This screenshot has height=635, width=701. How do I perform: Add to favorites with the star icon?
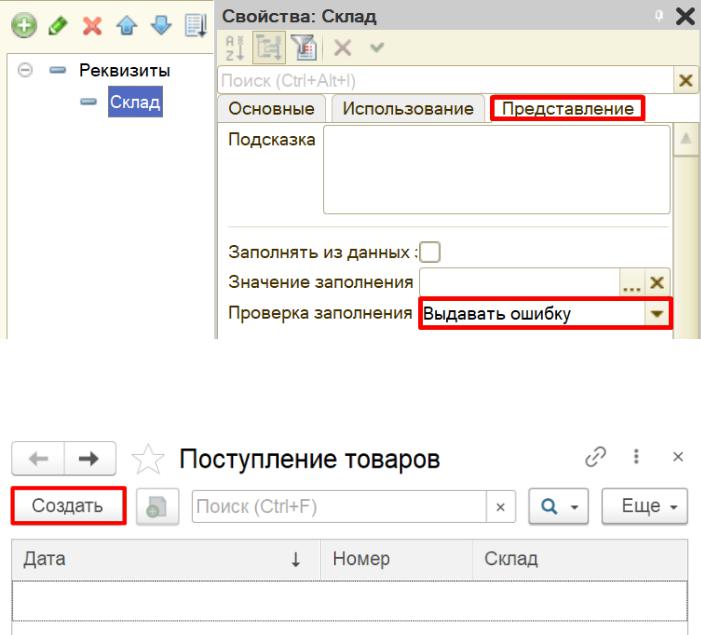(x=154, y=460)
